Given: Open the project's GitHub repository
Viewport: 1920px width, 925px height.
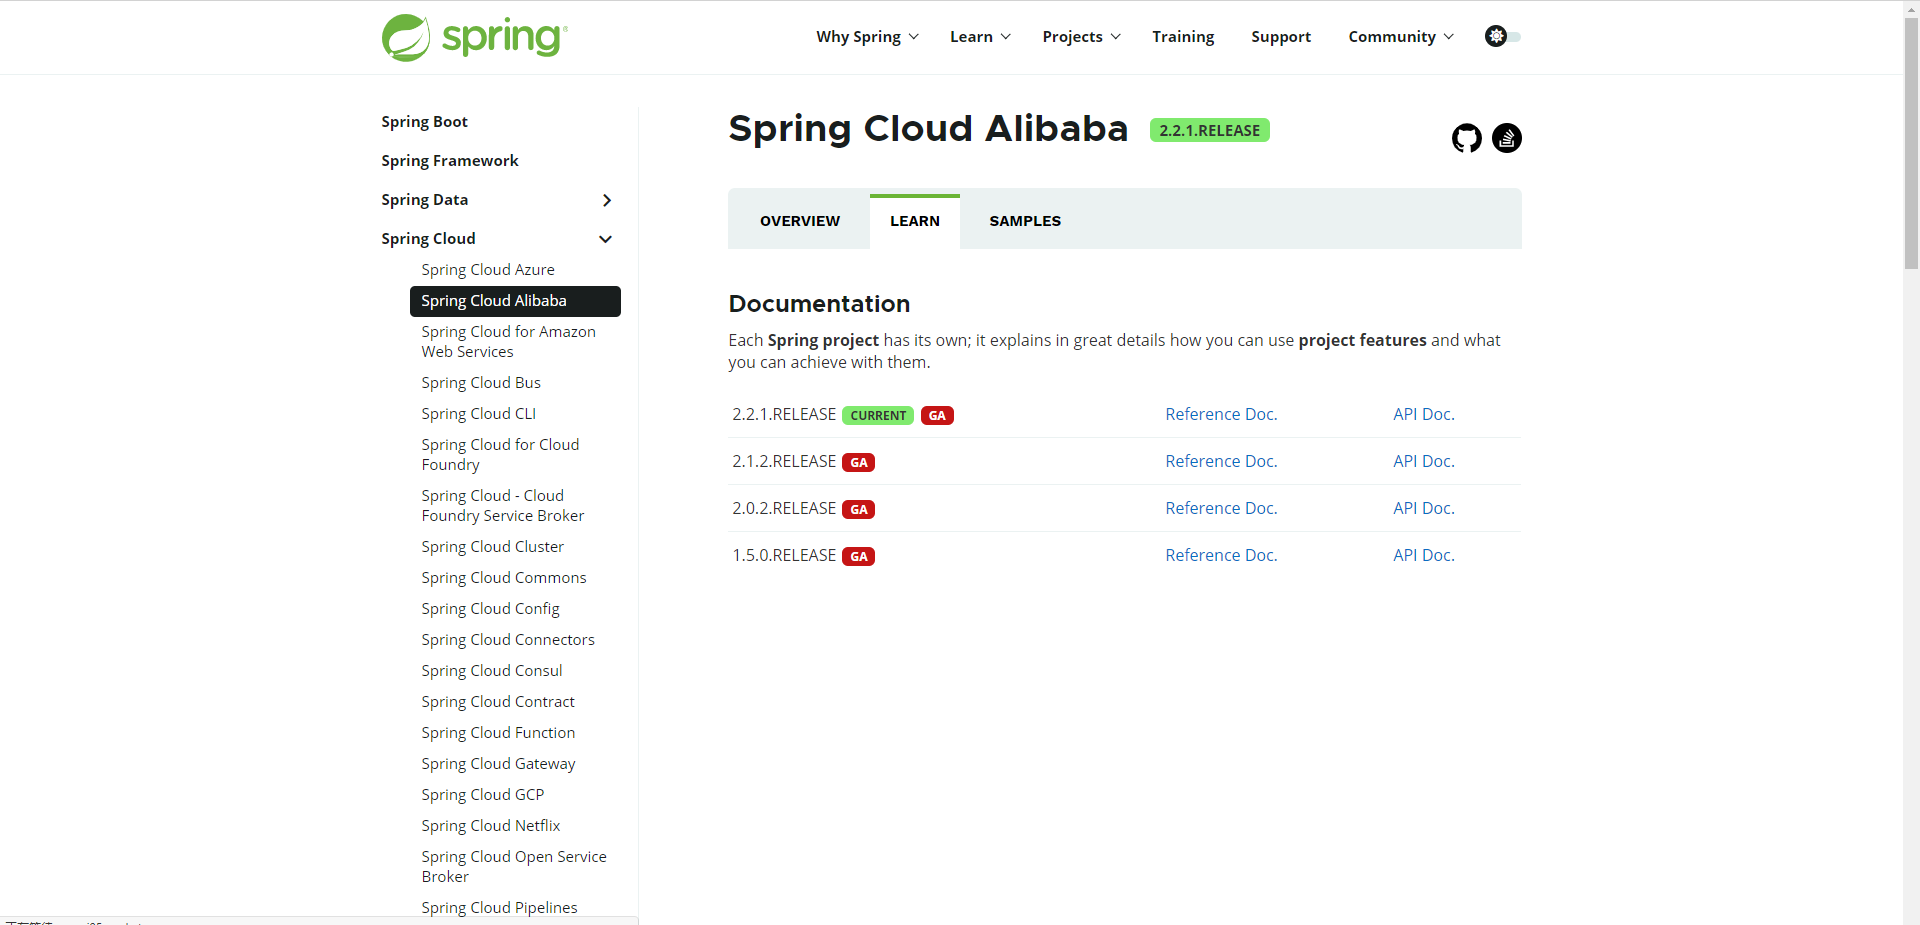Looking at the screenshot, I should (x=1466, y=138).
